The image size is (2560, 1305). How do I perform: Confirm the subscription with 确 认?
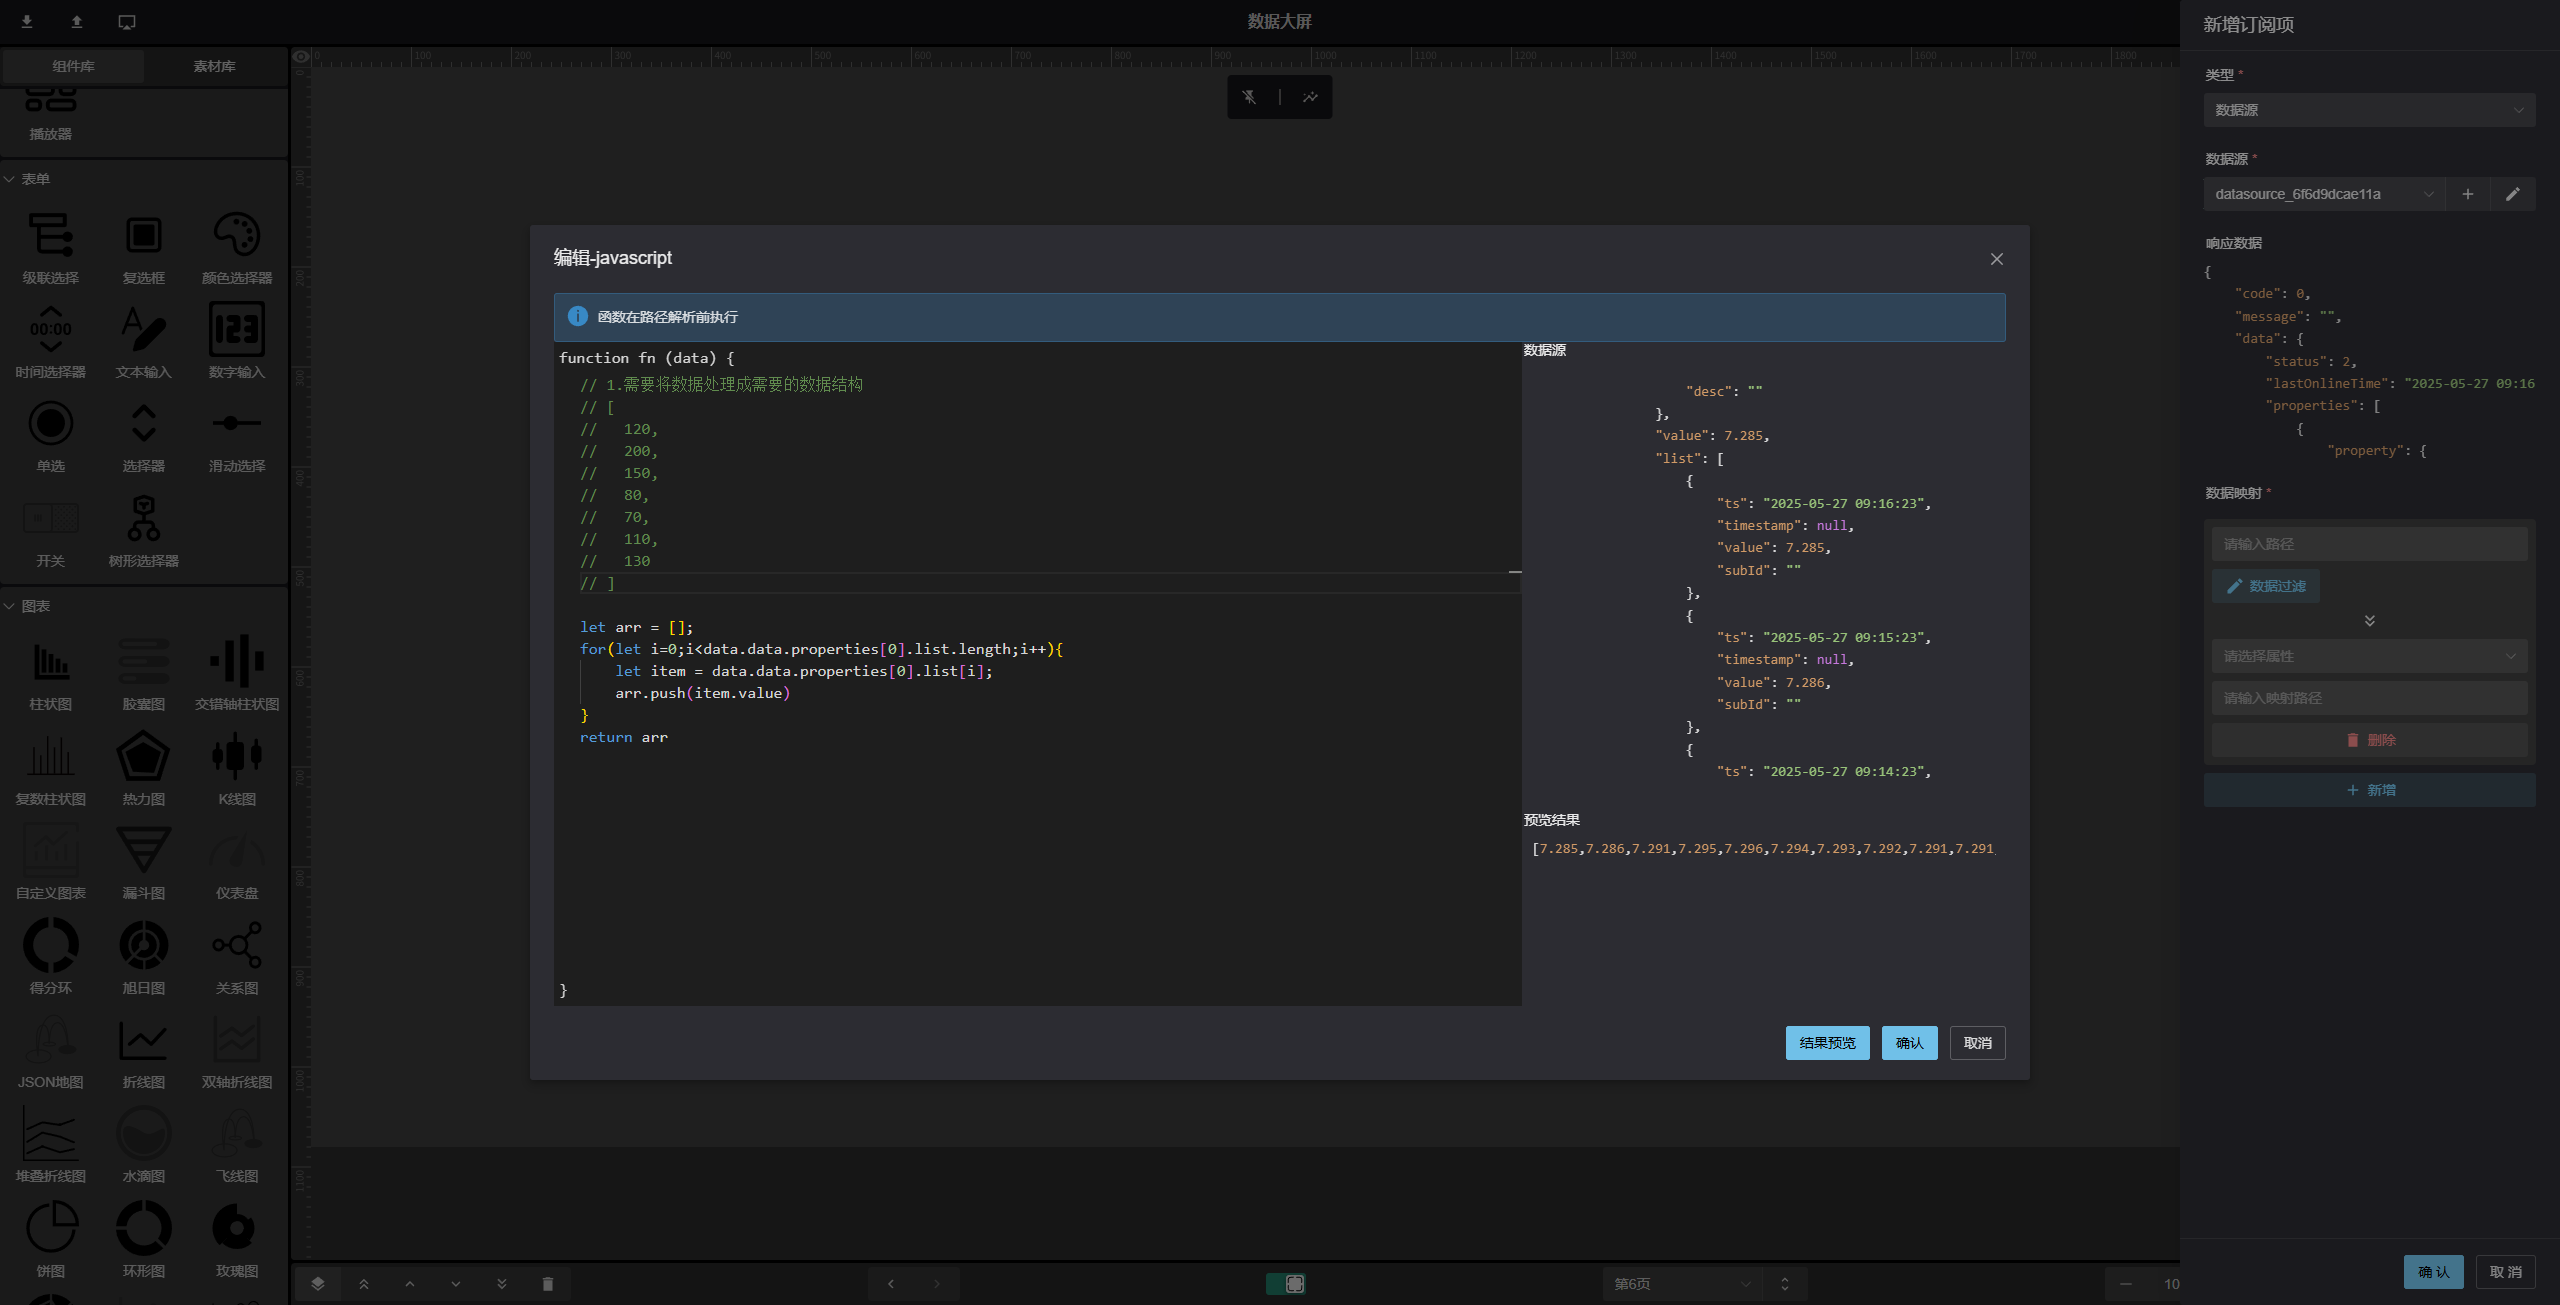click(2433, 1272)
